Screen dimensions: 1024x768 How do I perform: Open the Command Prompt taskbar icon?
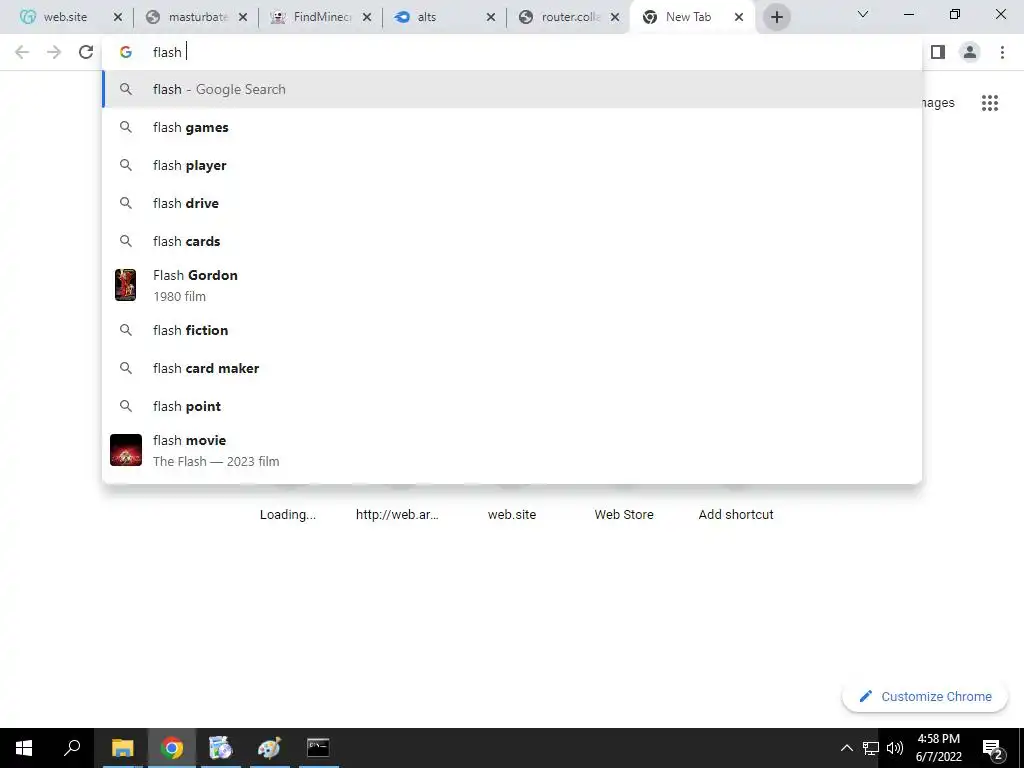[x=318, y=748]
